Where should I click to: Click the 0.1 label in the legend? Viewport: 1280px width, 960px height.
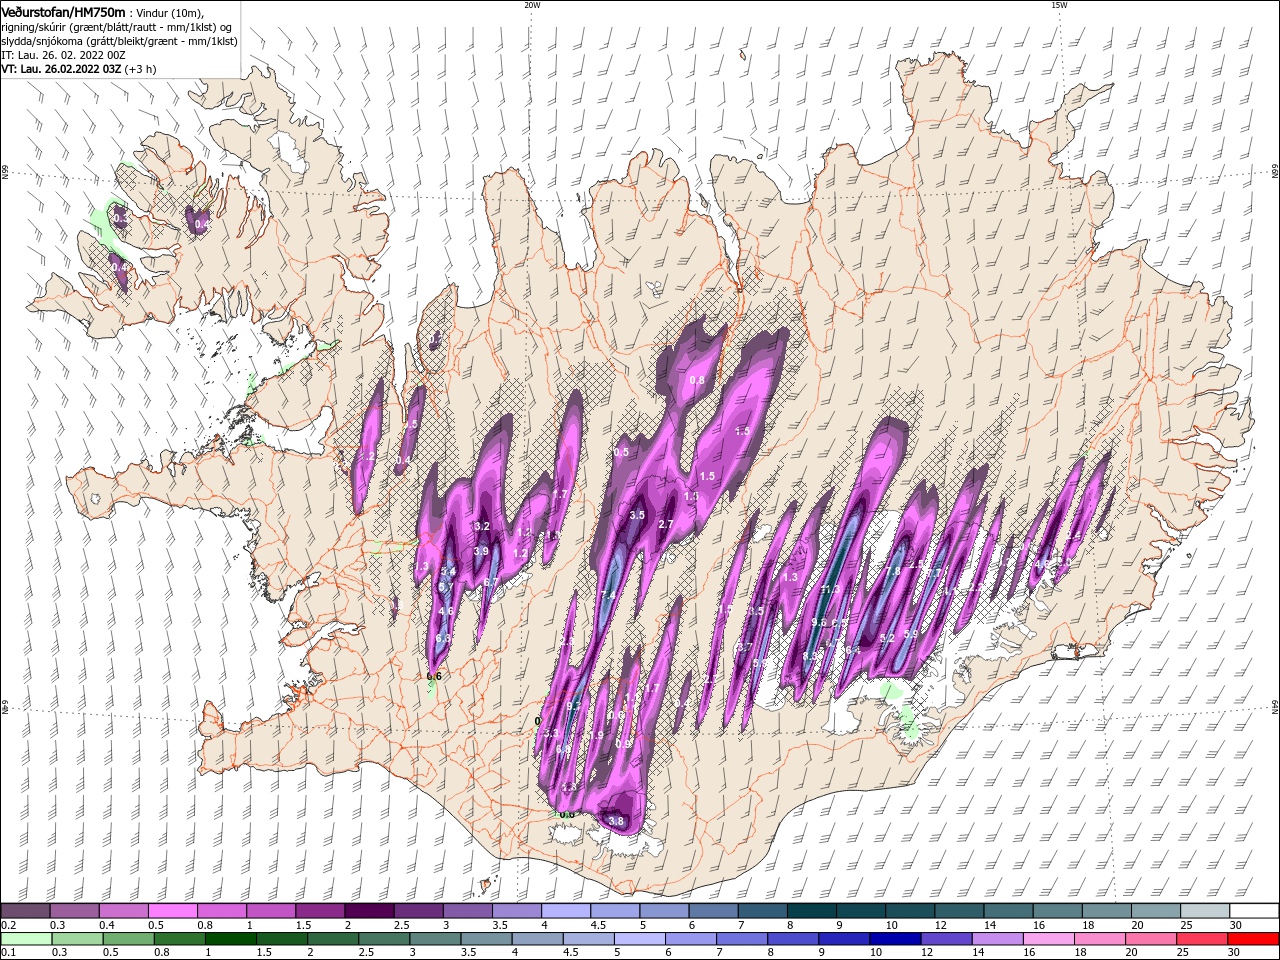click(x=8, y=952)
